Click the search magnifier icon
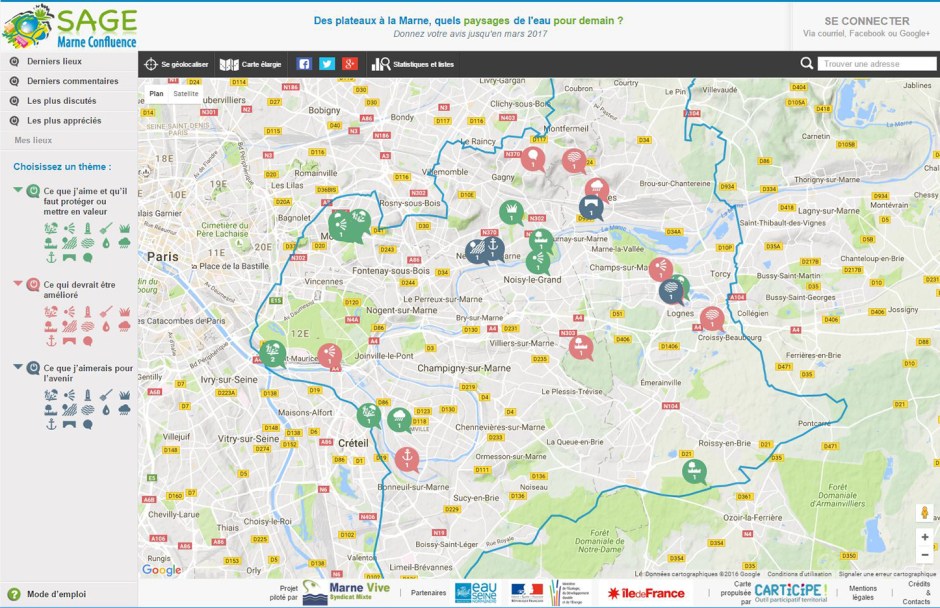 807,64
